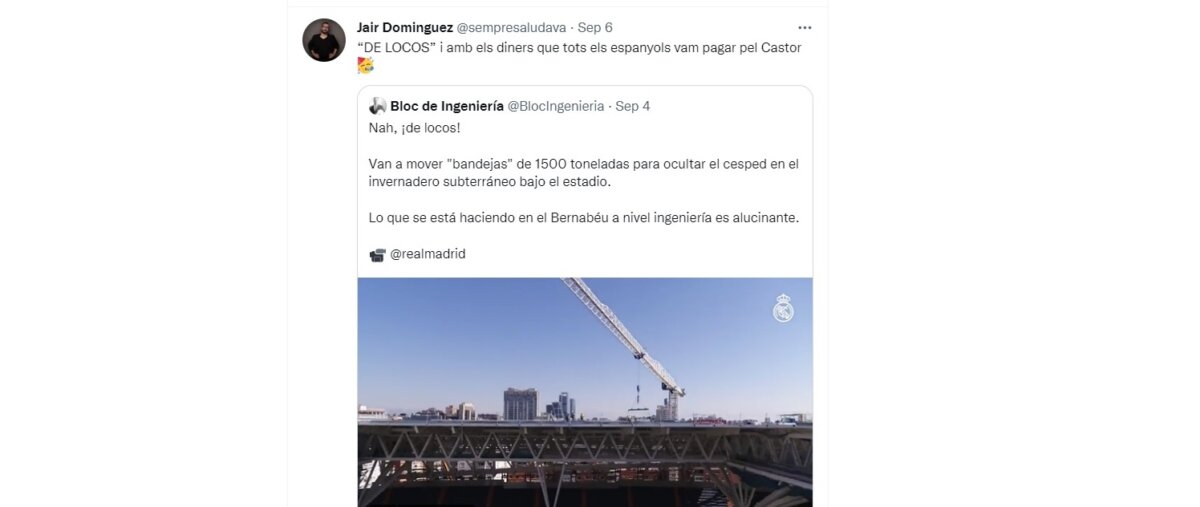Click the Real Madrid crest watermark in video
1200x507 pixels.
point(783,308)
